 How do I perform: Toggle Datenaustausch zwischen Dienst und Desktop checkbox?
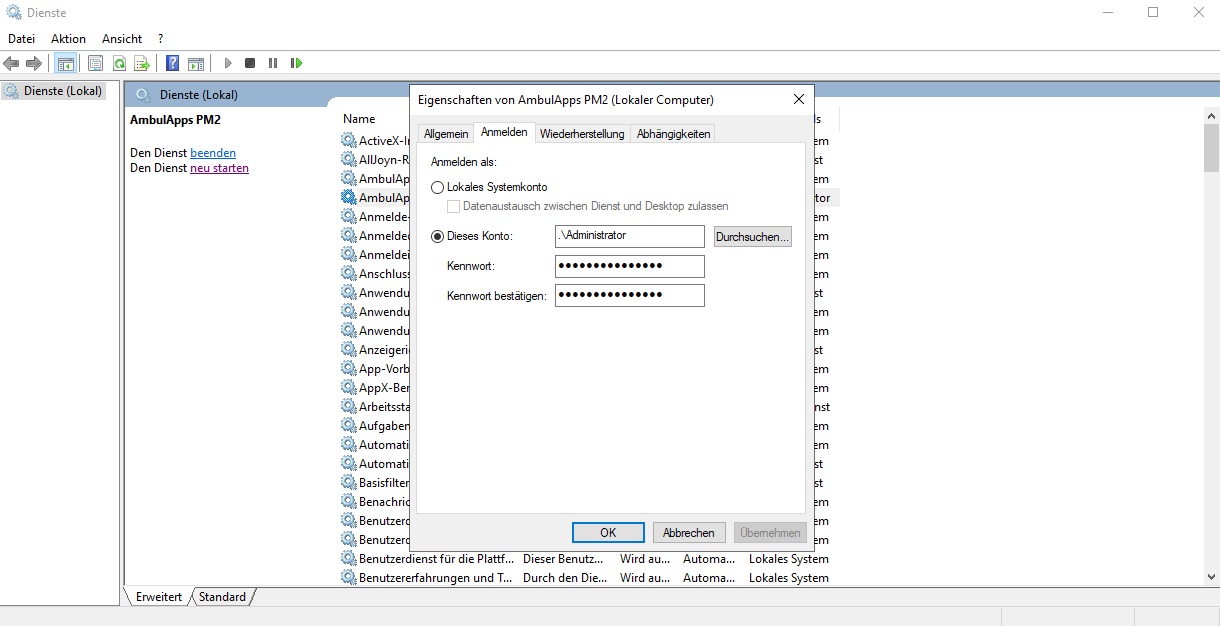point(453,206)
